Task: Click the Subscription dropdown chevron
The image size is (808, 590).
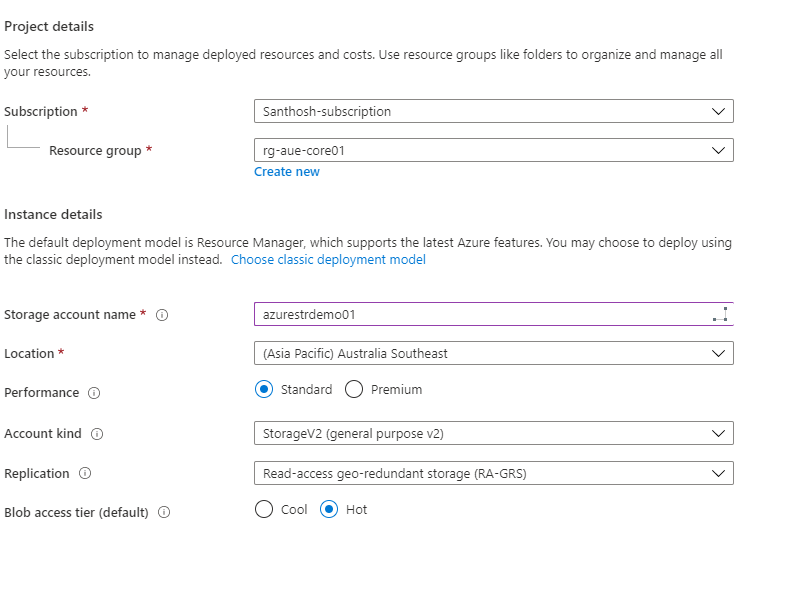Action: coord(718,111)
